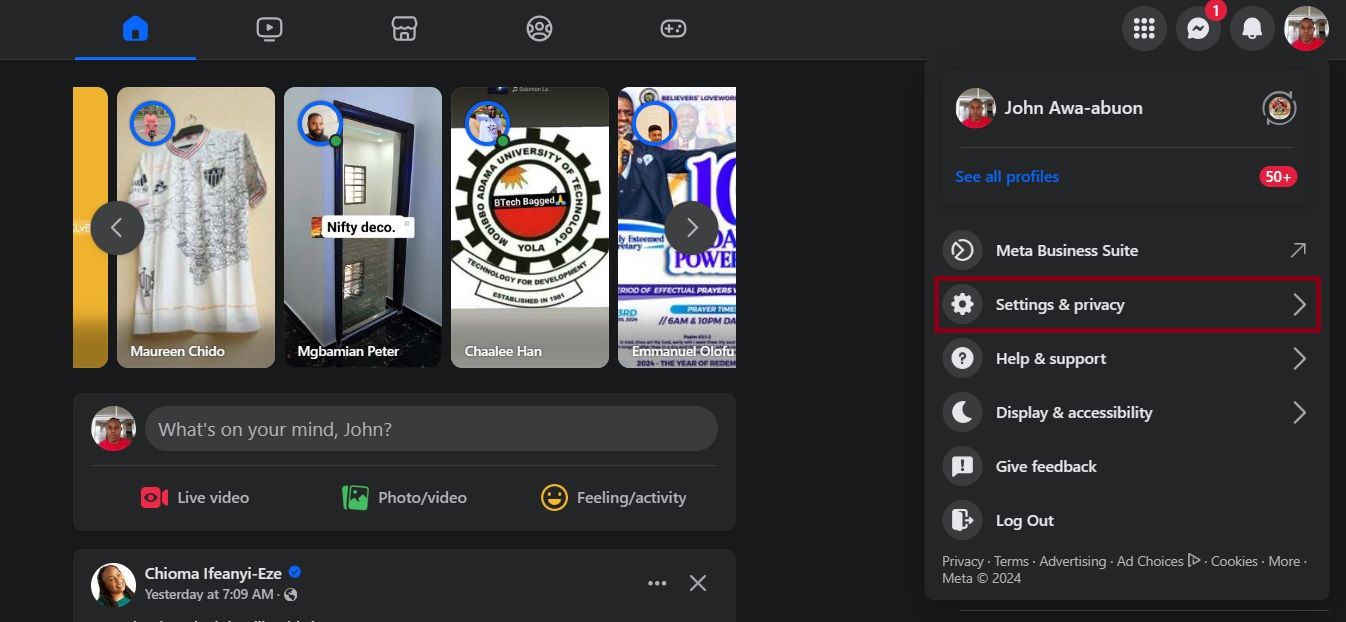The height and width of the screenshot is (622, 1346).
Task: Expand Settings & privacy
Action: (1126, 304)
